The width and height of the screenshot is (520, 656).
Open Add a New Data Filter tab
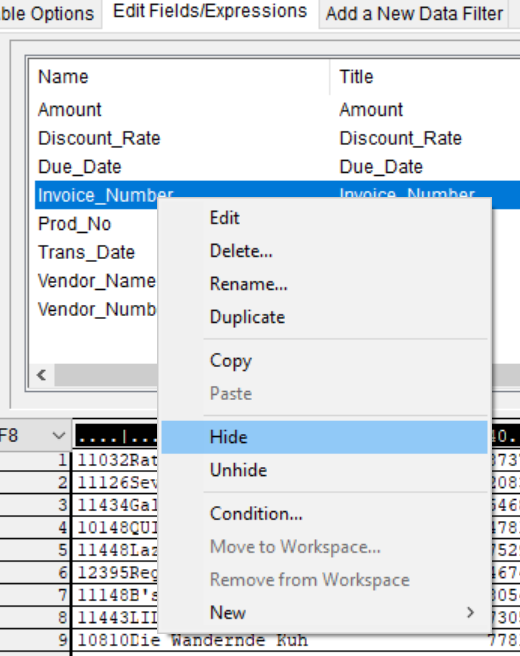[x=414, y=14]
